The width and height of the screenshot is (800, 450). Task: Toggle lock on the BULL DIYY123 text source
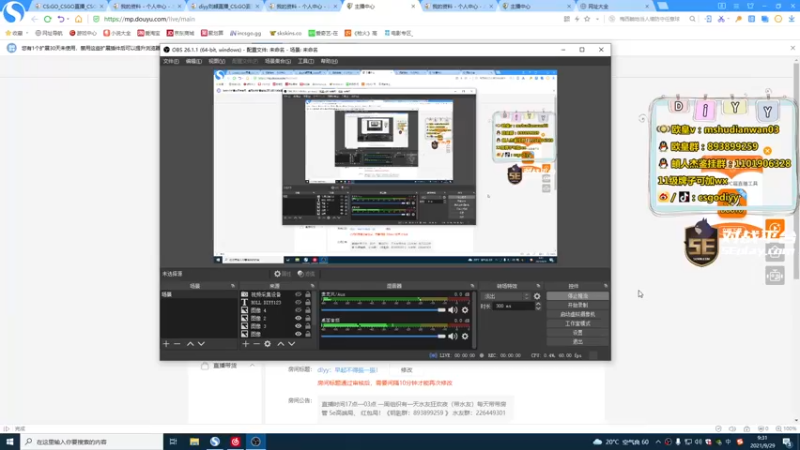[x=308, y=303]
